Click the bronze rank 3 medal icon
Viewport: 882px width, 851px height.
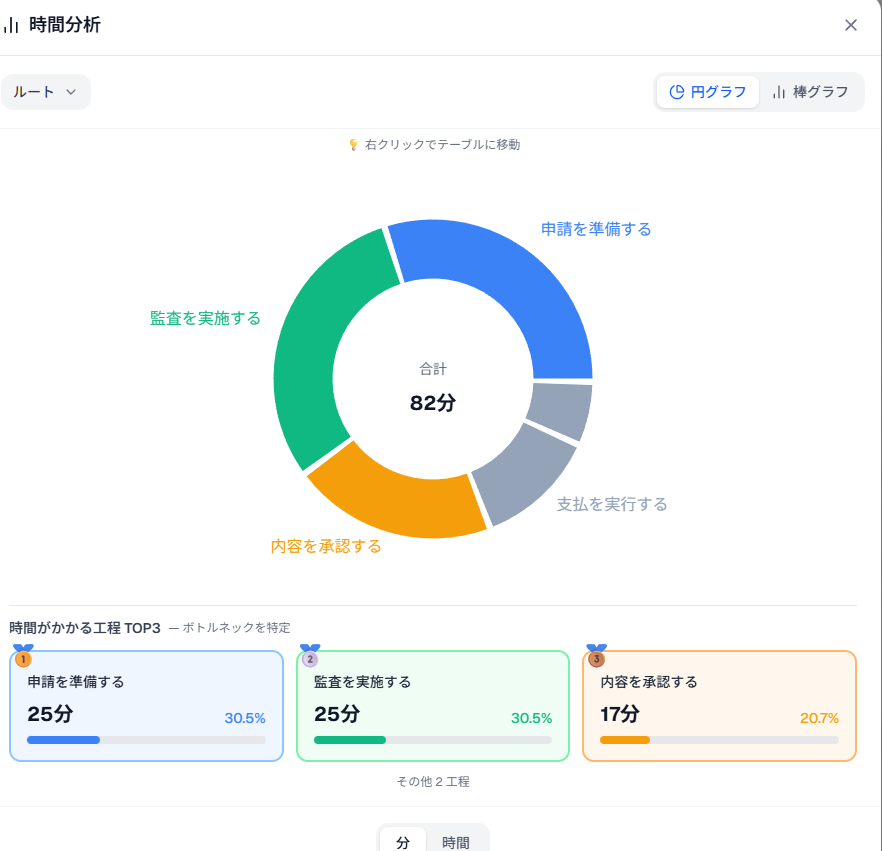click(597, 658)
